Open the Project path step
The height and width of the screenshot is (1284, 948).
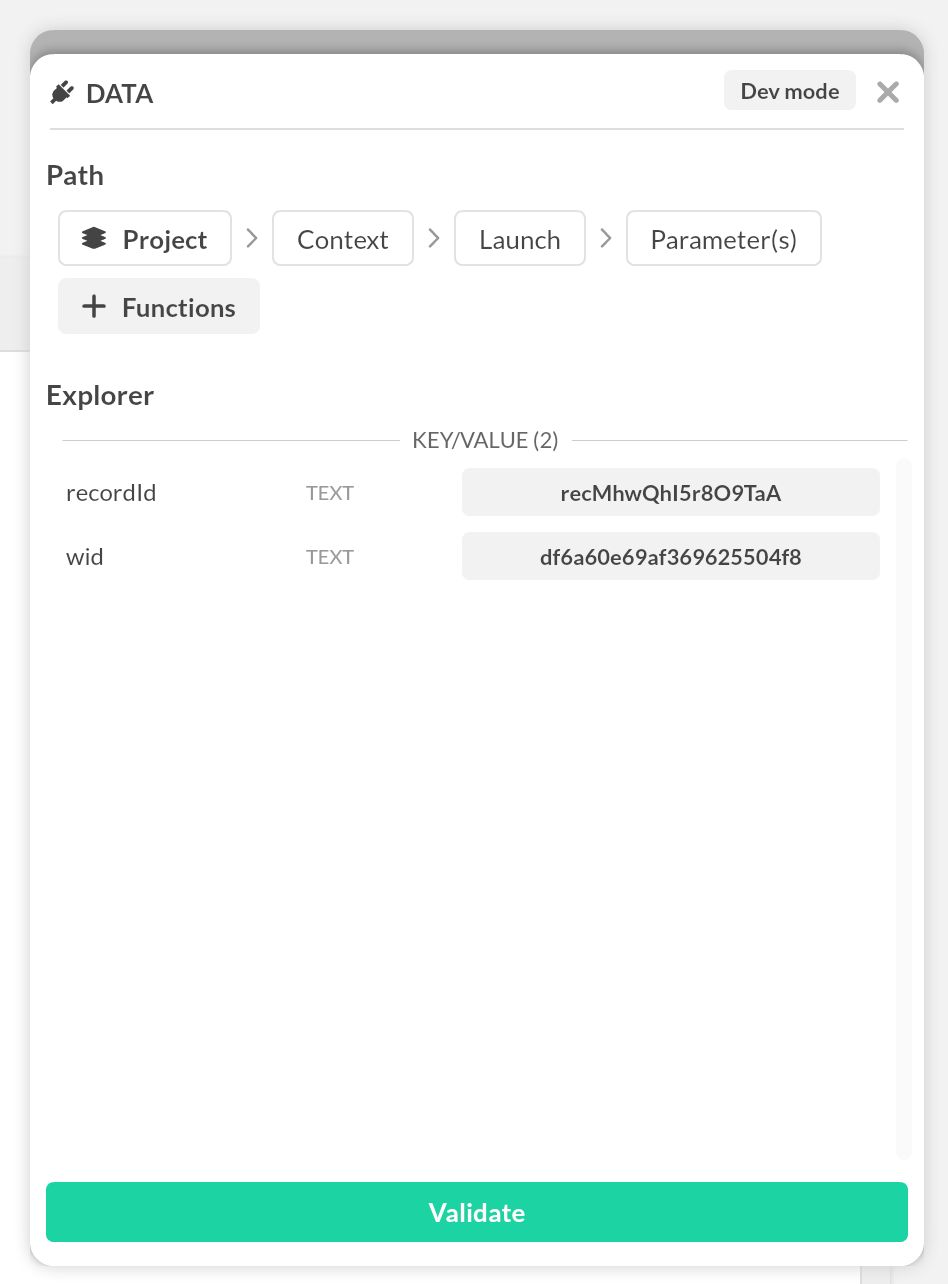pos(145,238)
